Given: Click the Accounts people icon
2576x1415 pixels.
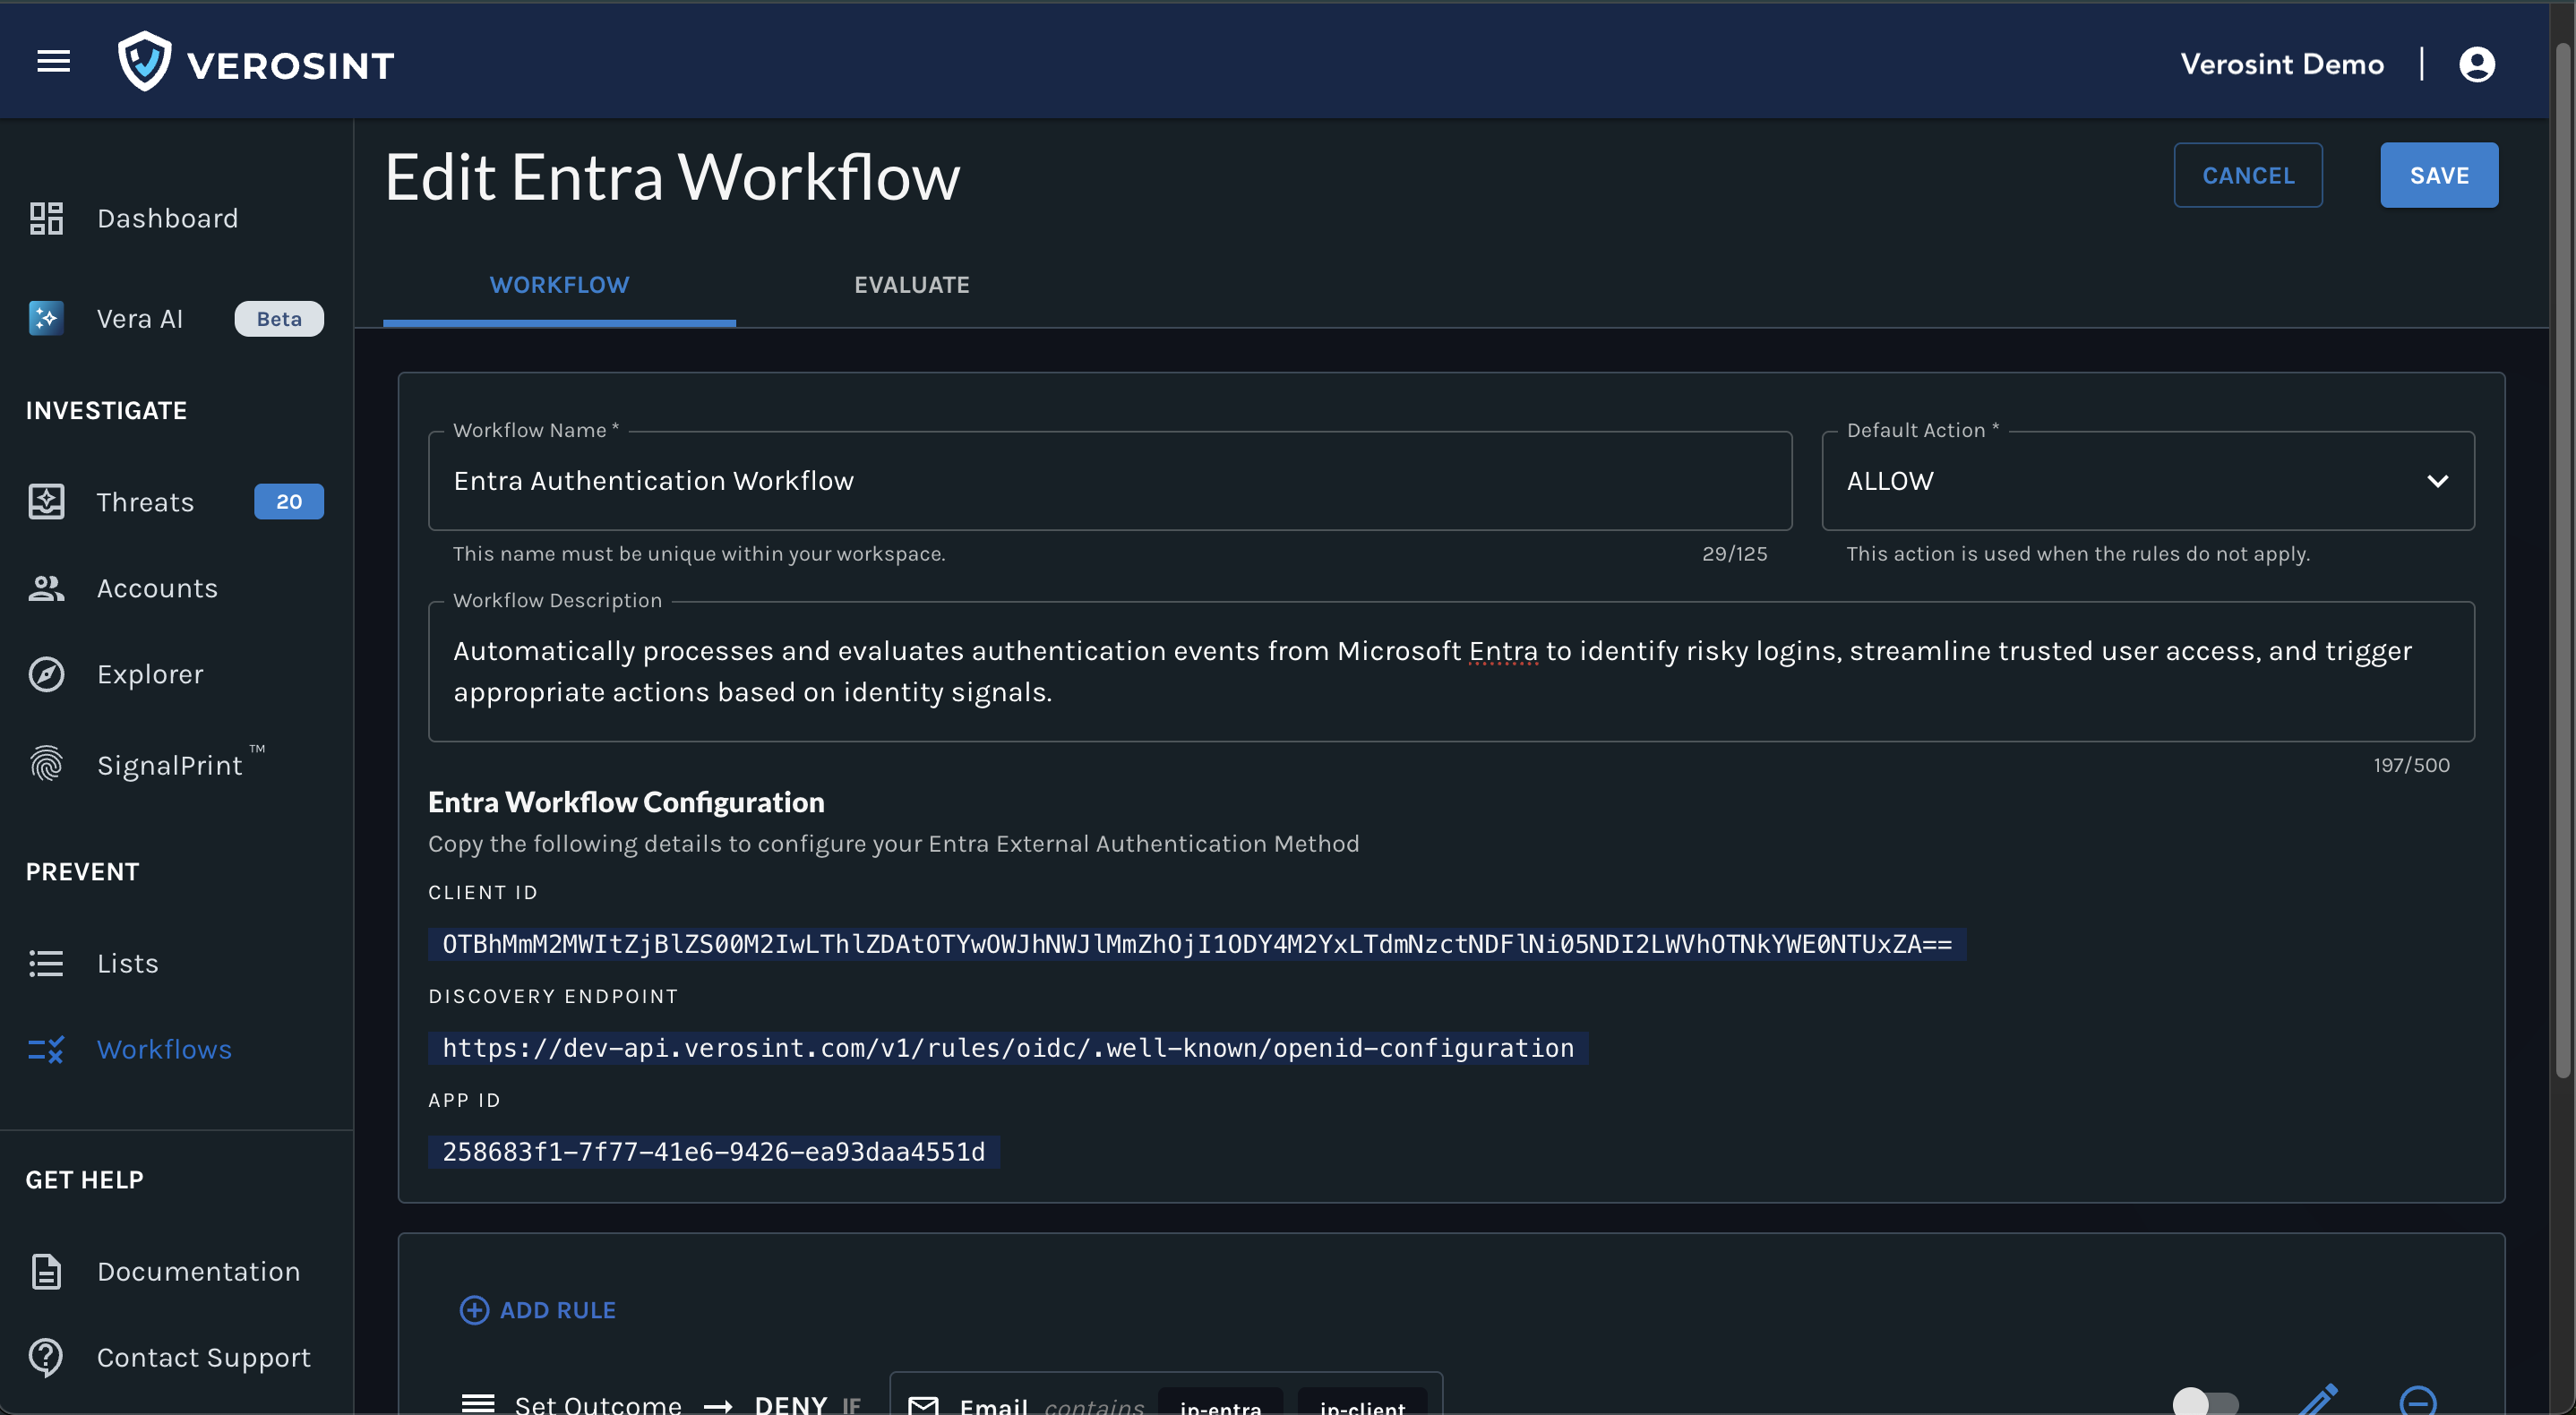Looking at the screenshot, I should [x=46, y=588].
